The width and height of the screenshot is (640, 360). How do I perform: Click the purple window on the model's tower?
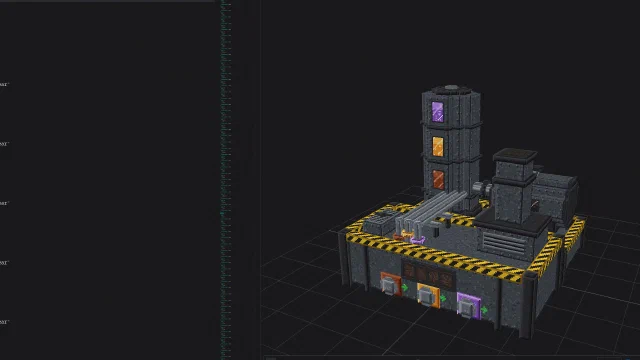point(437,111)
